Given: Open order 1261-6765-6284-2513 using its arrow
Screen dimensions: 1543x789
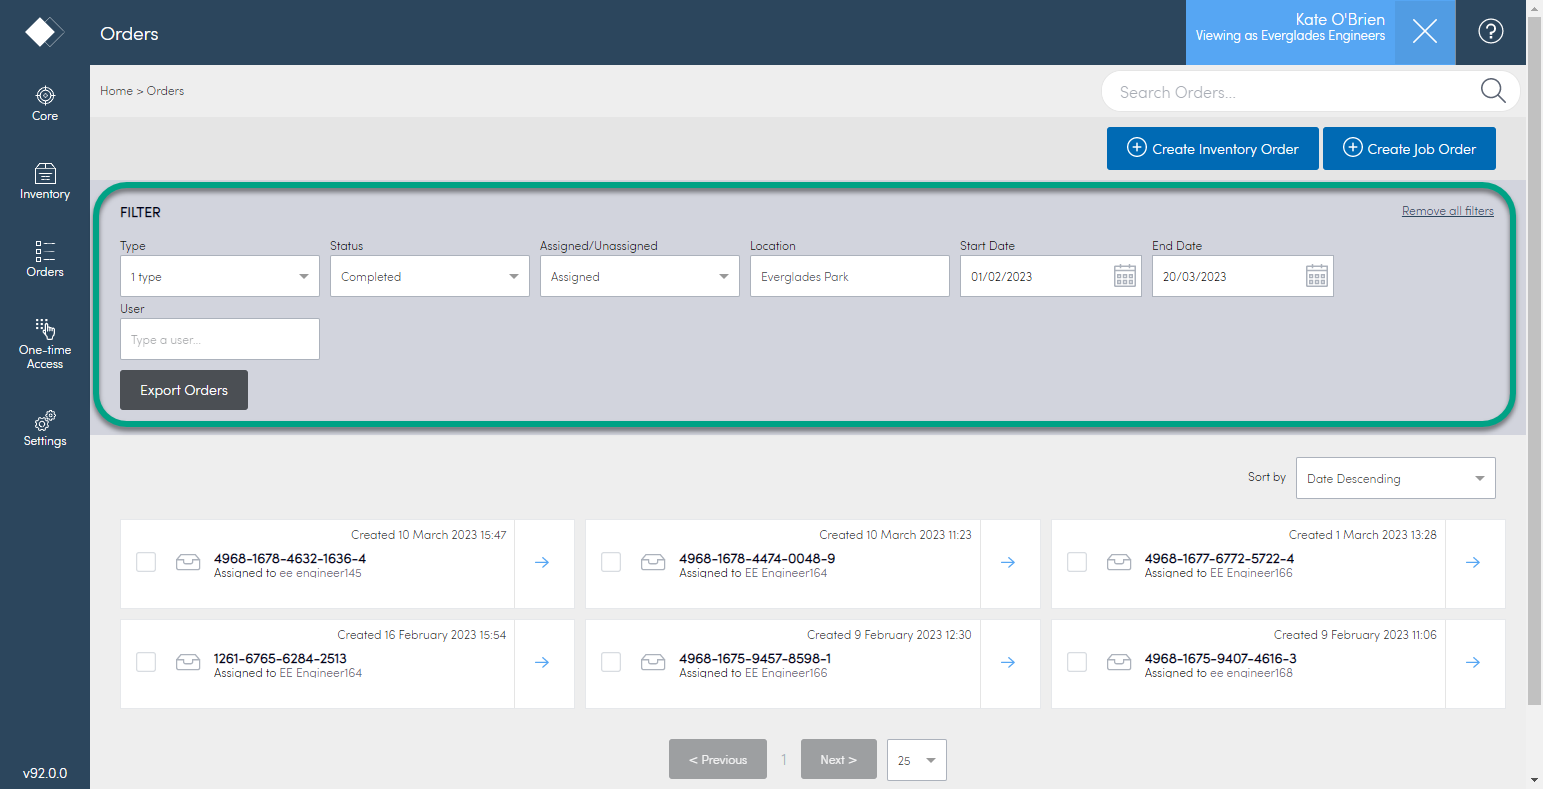Looking at the screenshot, I should (542, 663).
